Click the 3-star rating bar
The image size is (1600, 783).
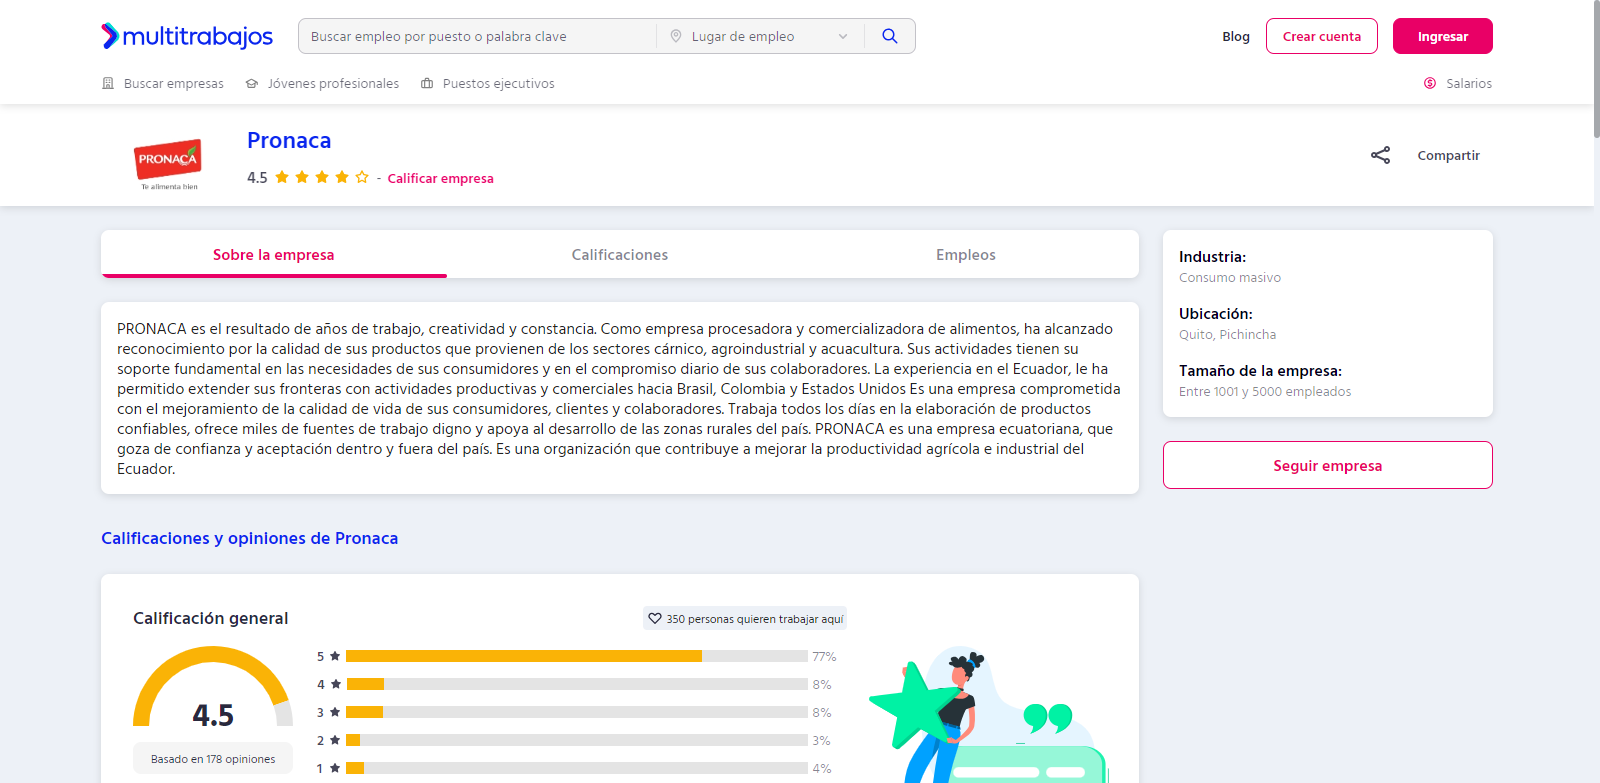click(x=577, y=712)
